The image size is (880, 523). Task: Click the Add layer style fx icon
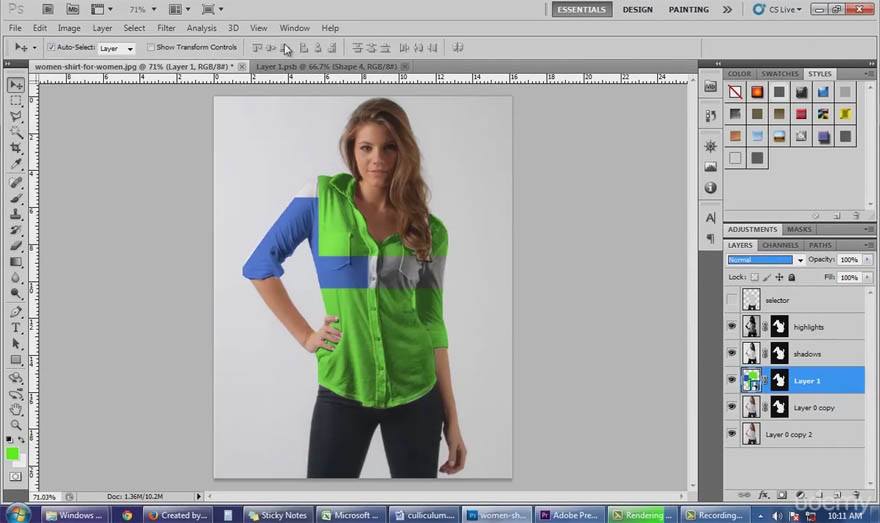click(763, 495)
